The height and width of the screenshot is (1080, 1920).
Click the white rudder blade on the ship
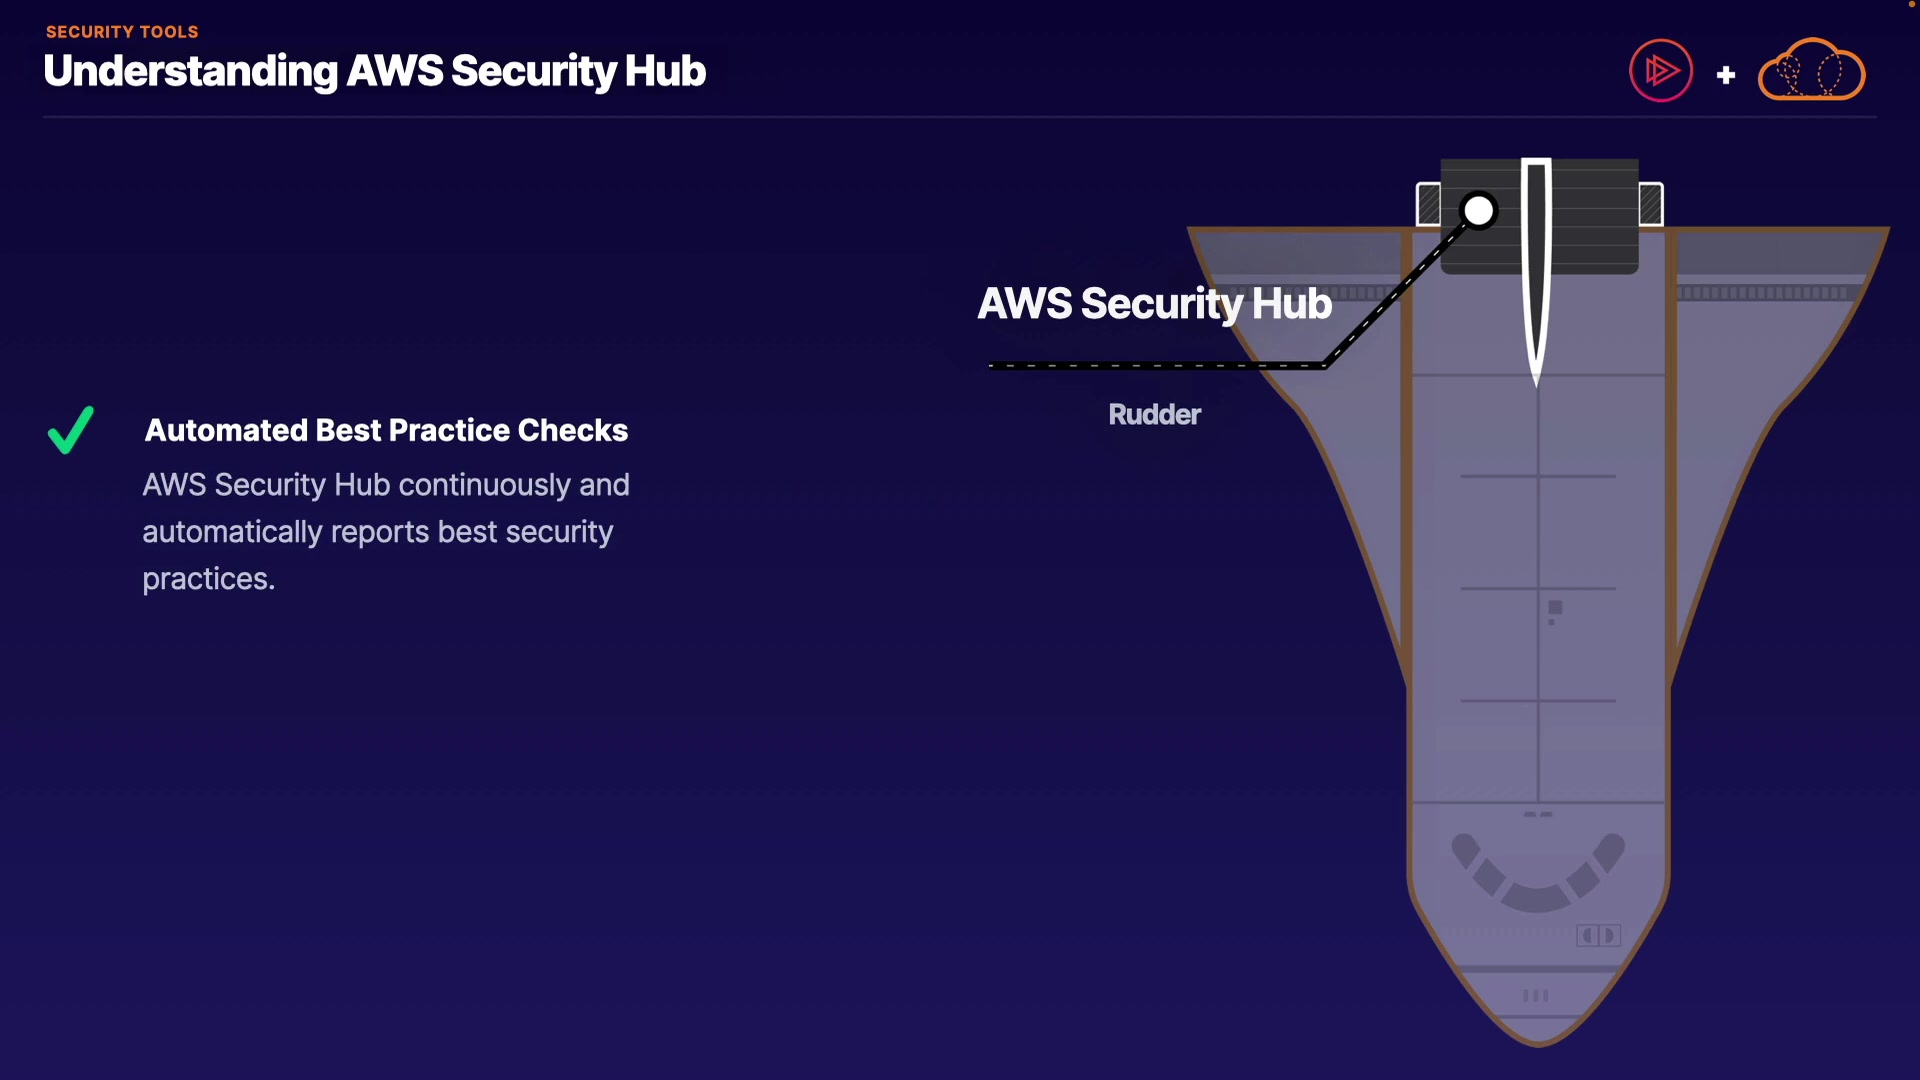[x=1536, y=270]
